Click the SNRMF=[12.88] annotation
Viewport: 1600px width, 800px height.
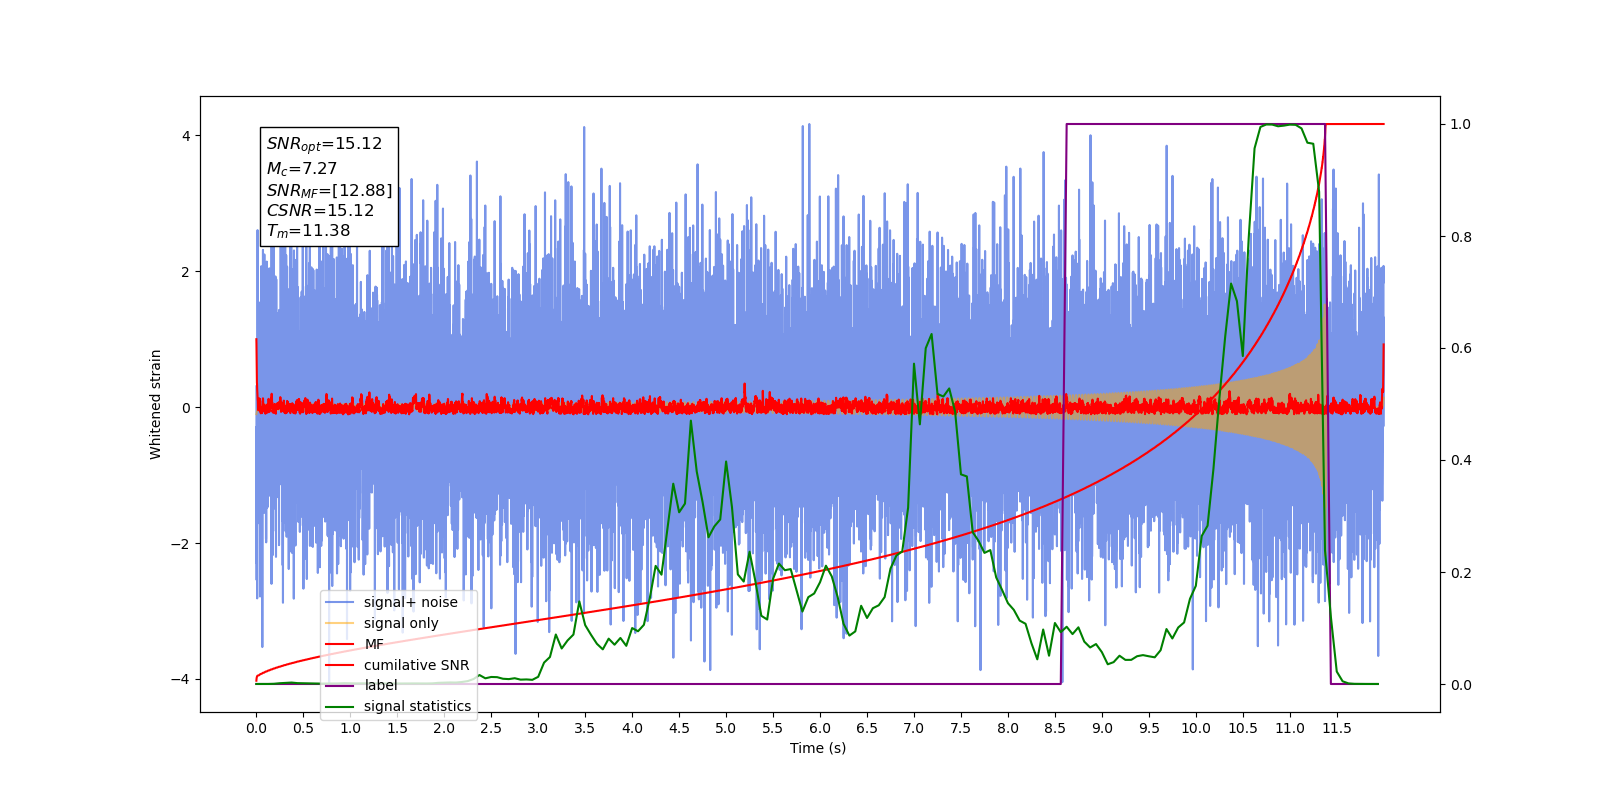point(329,190)
